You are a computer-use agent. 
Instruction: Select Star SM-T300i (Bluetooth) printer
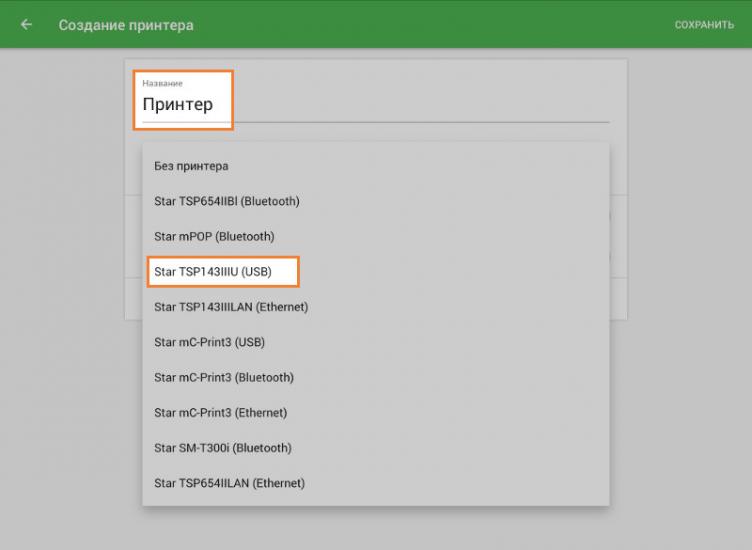tap(222, 448)
